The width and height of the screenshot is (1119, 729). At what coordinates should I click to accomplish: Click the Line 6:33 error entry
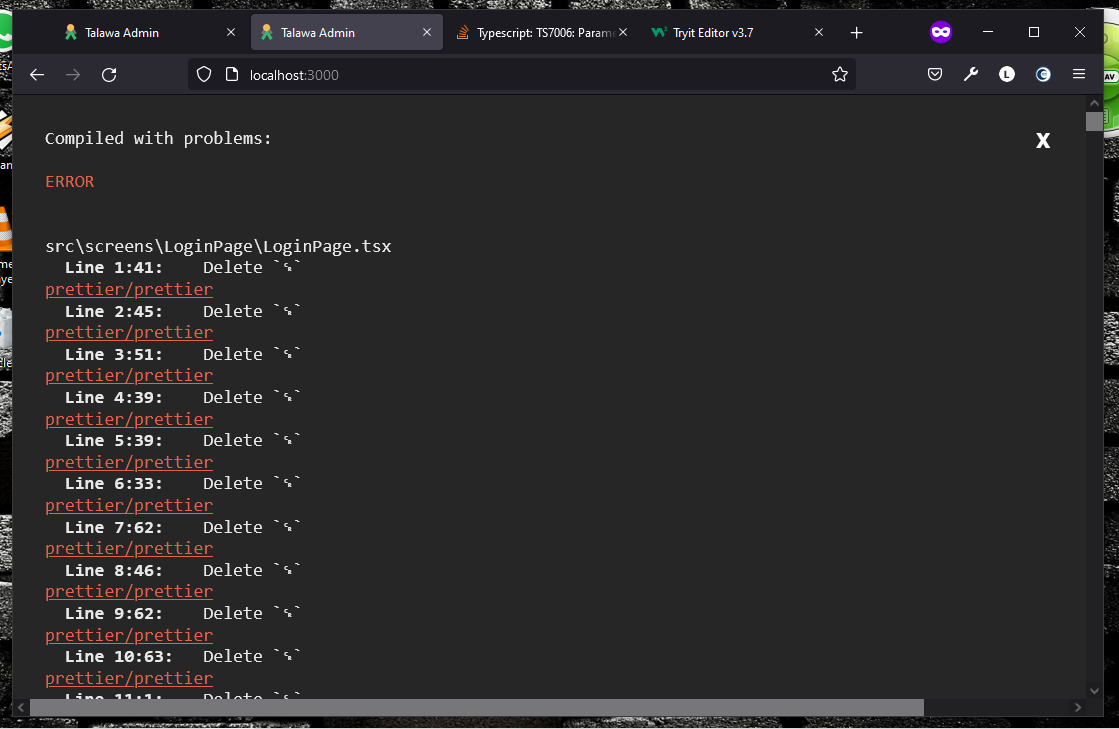[183, 484]
